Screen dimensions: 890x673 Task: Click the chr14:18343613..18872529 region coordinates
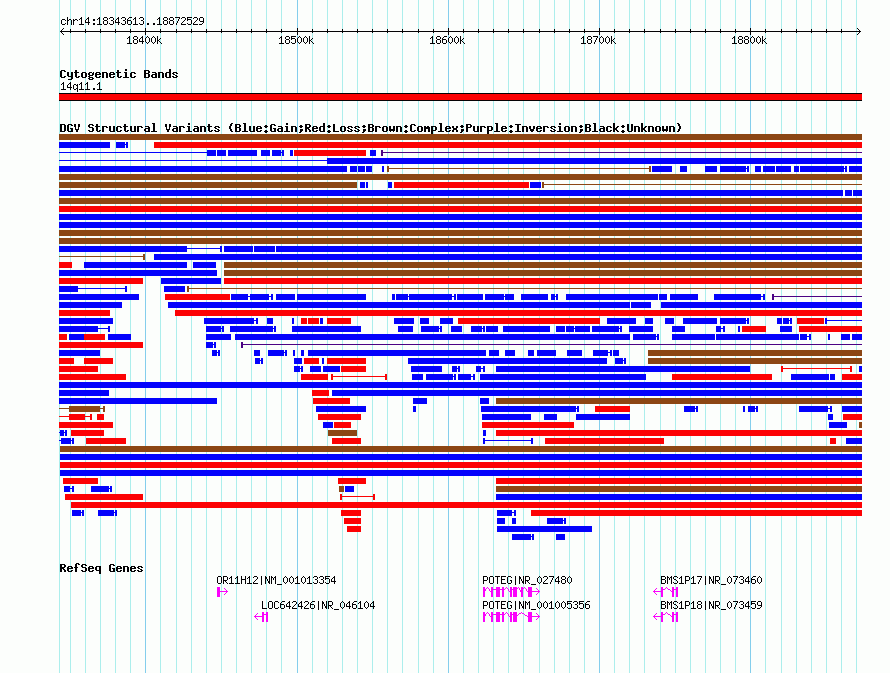132,21
